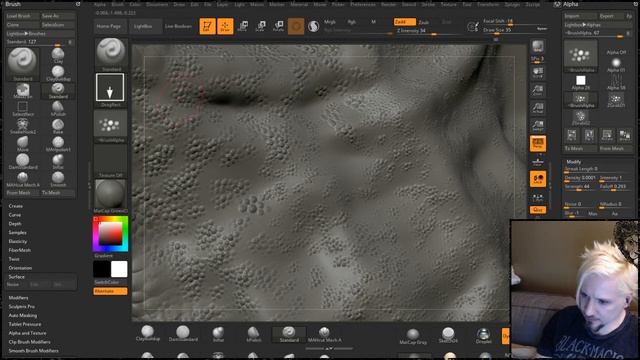This screenshot has width=640, height=360.
Task: Adjust the Focal Shift slider
Action: click(515, 21)
